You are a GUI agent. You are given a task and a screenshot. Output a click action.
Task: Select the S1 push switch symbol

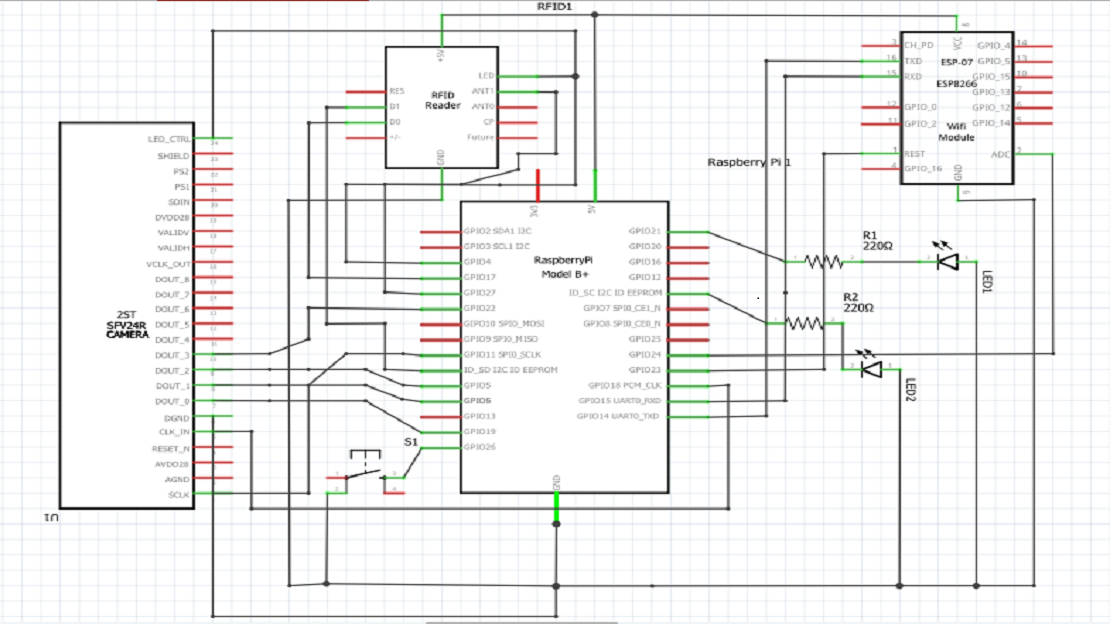(x=367, y=477)
